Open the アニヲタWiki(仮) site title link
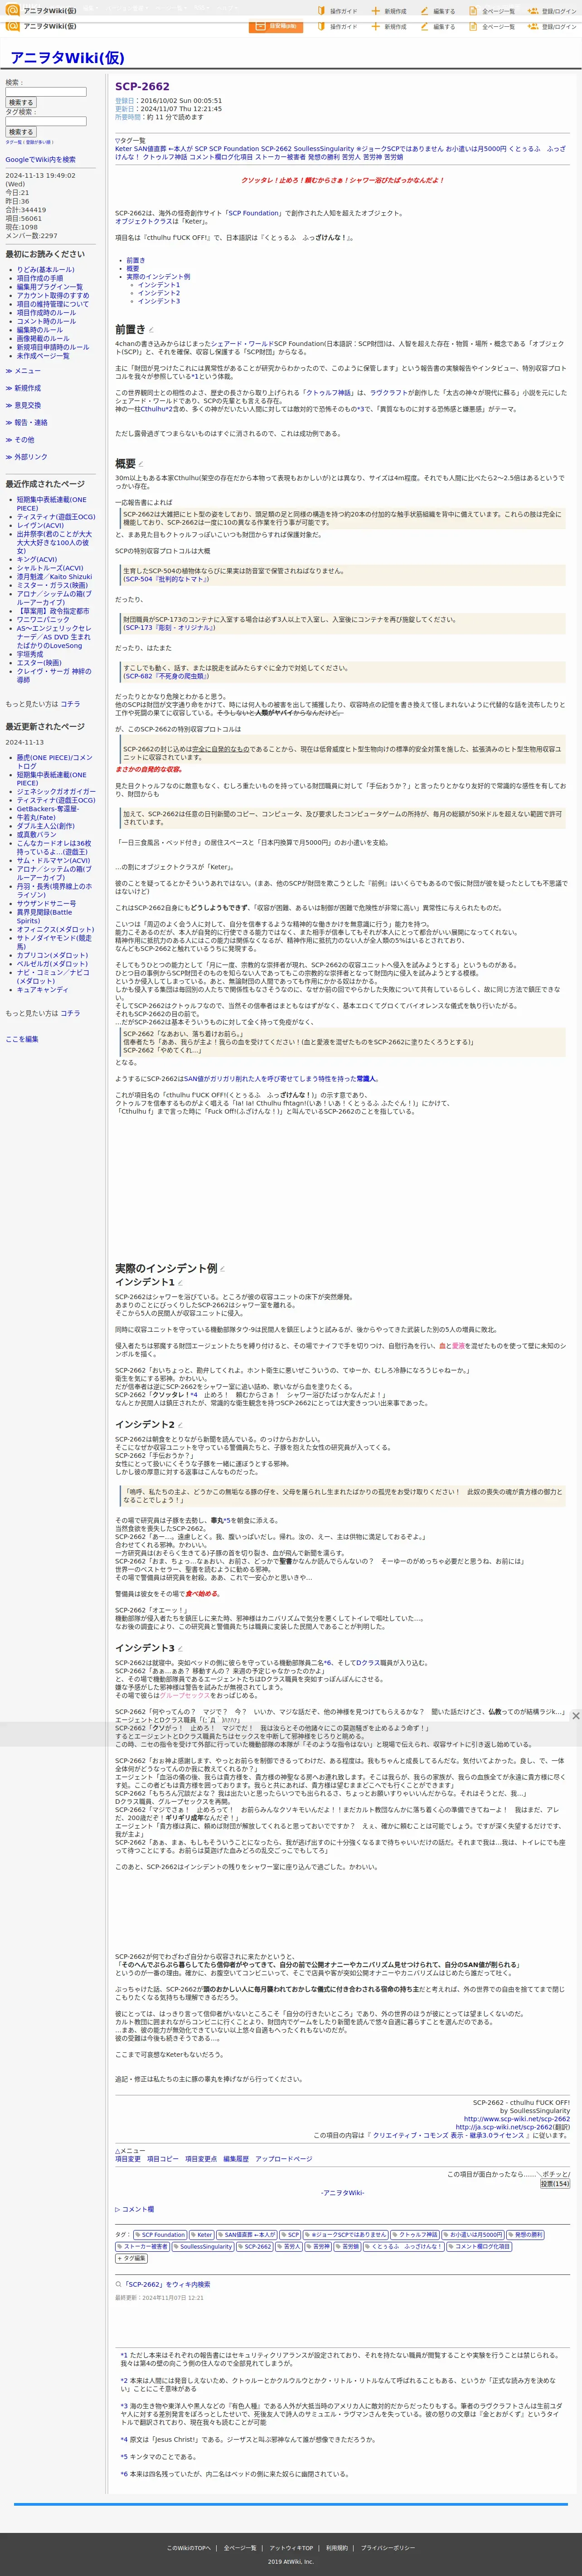 pyautogui.click(x=68, y=58)
